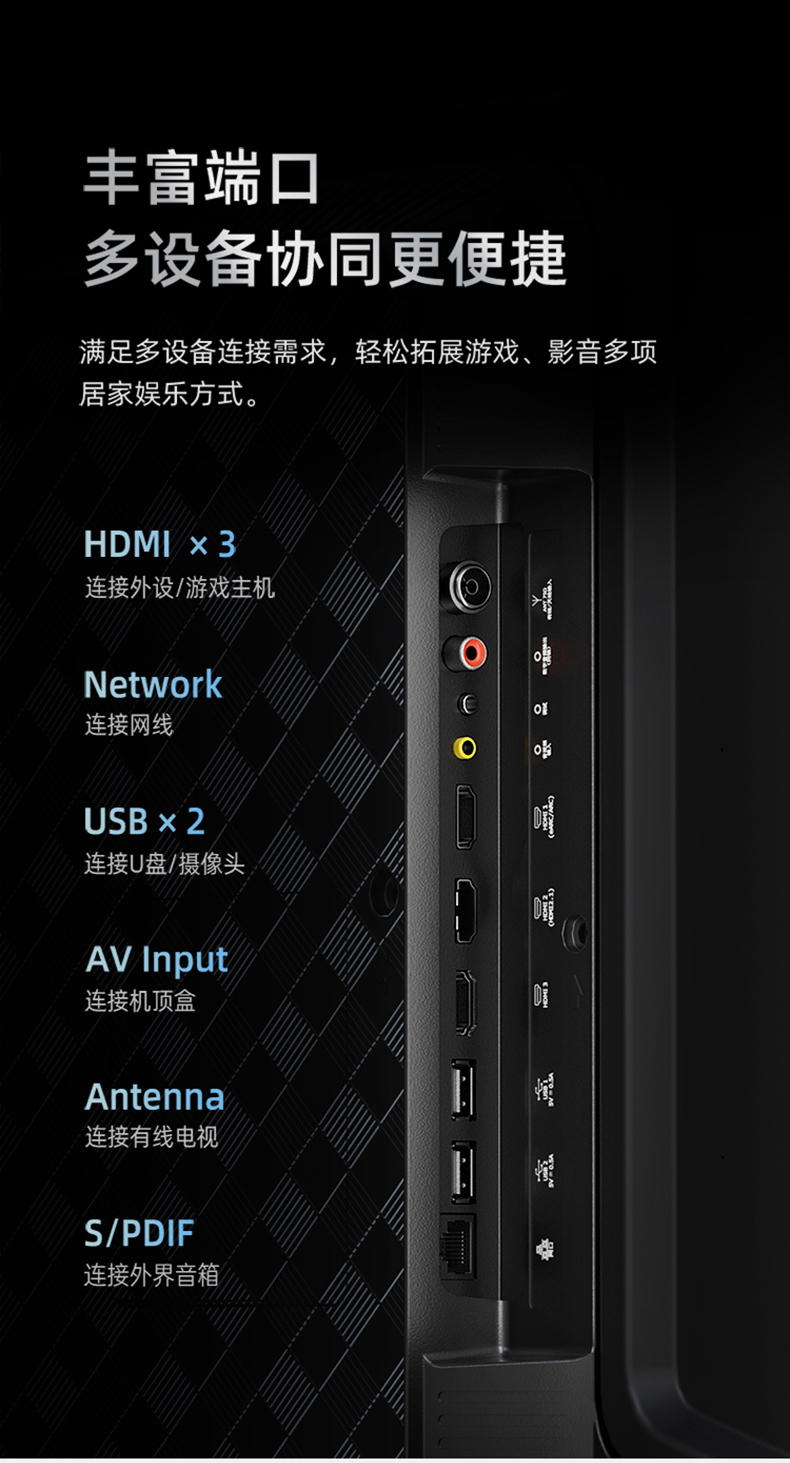Screen dimensions: 790x1463
Task: Click the 'S/PDIF' heading text
Action: pyautogui.click(x=139, y=1234)
